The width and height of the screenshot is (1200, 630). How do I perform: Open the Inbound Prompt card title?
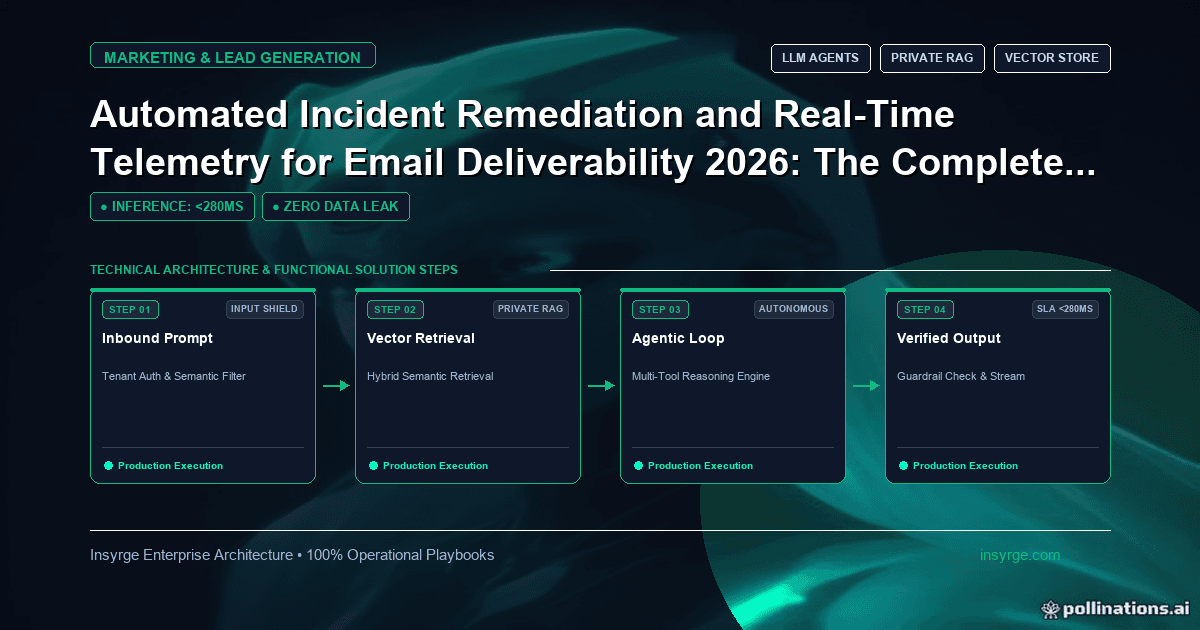coord(157,338)
